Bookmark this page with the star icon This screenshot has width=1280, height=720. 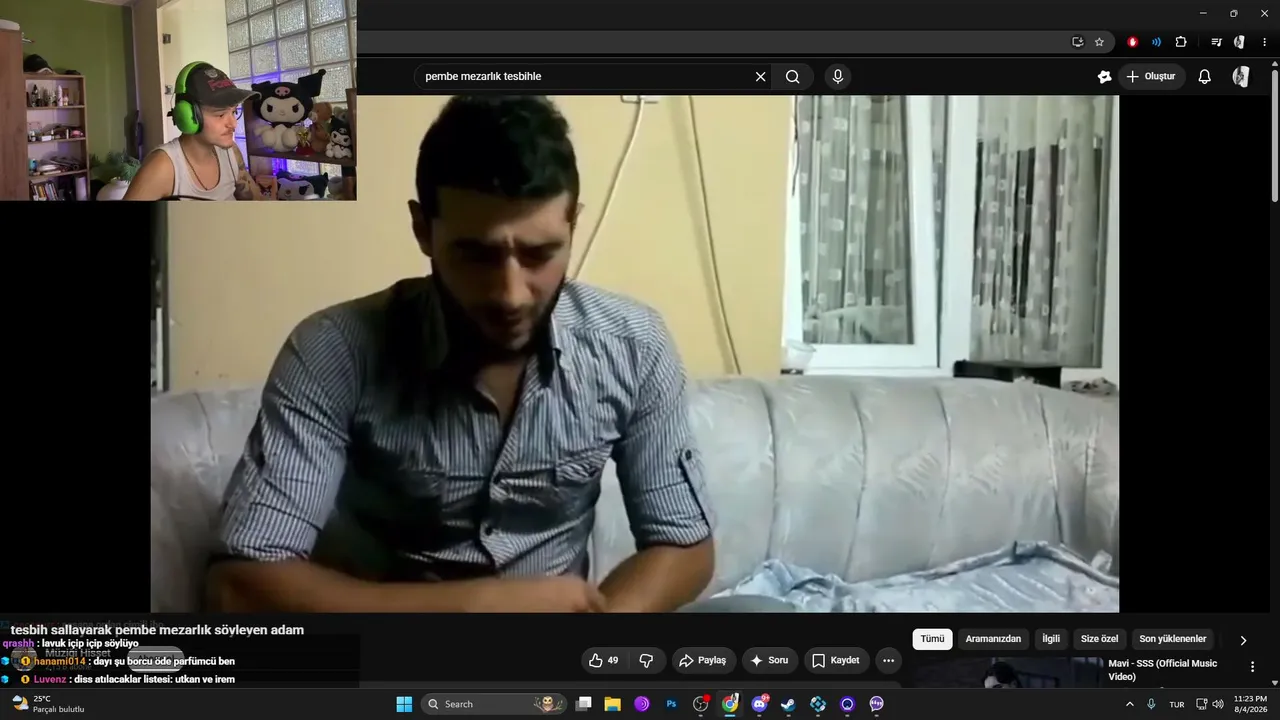point(1099,42)
